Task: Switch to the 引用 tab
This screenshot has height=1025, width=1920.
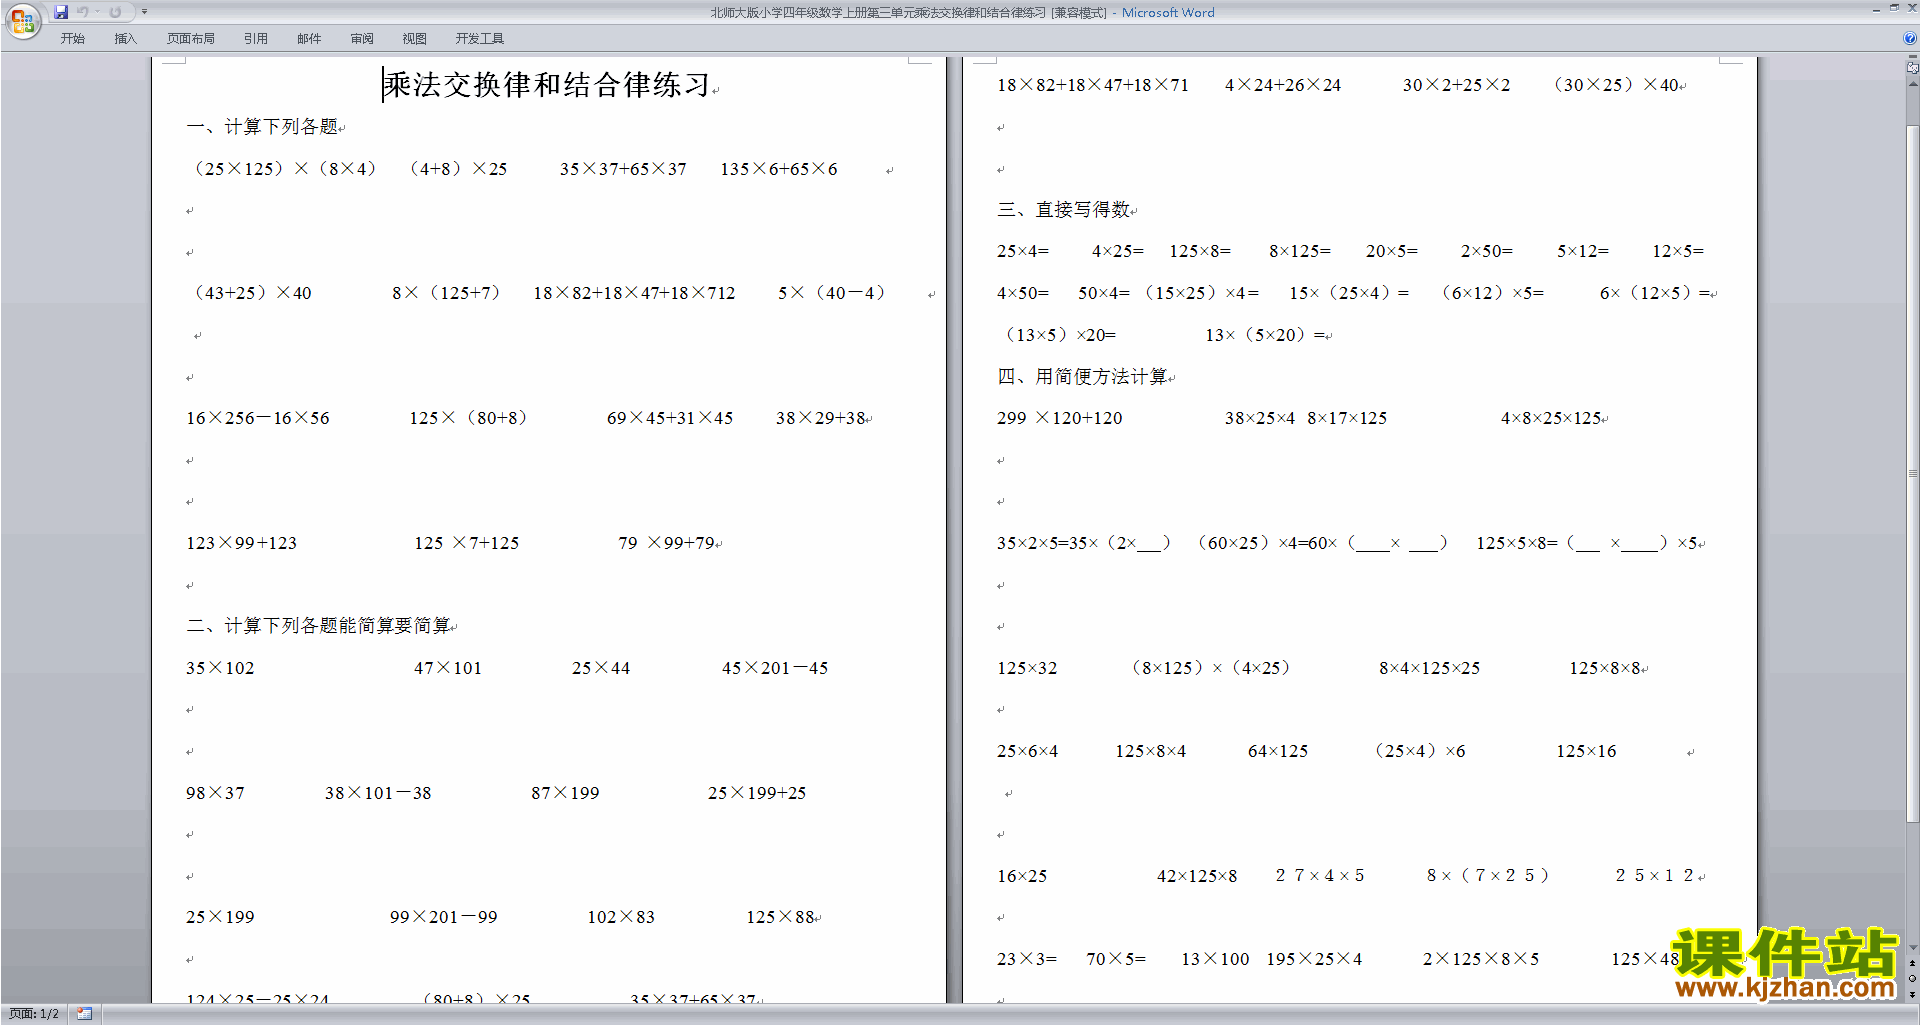Action: [x=256, y=39]
